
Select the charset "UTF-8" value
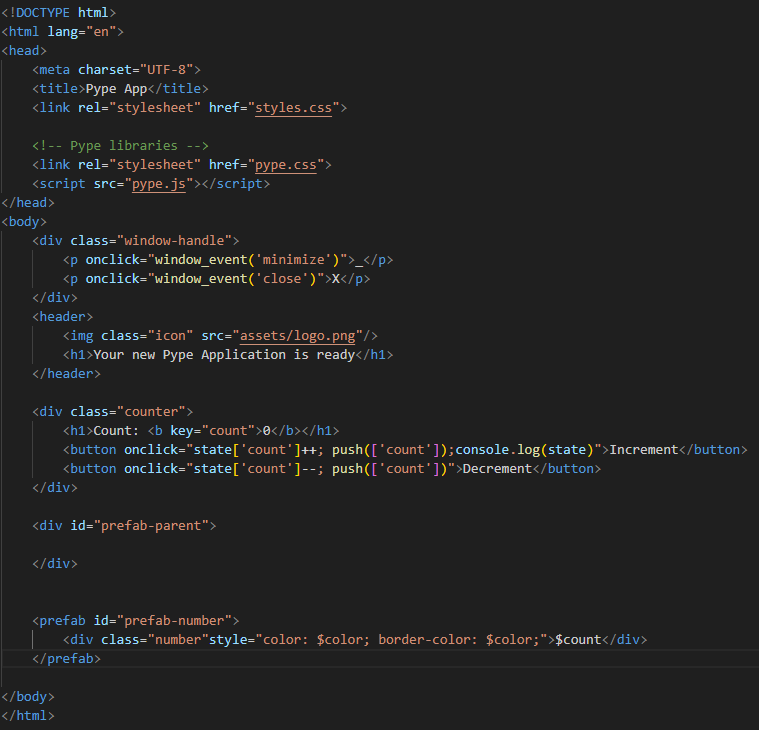[x=167, y=70]
